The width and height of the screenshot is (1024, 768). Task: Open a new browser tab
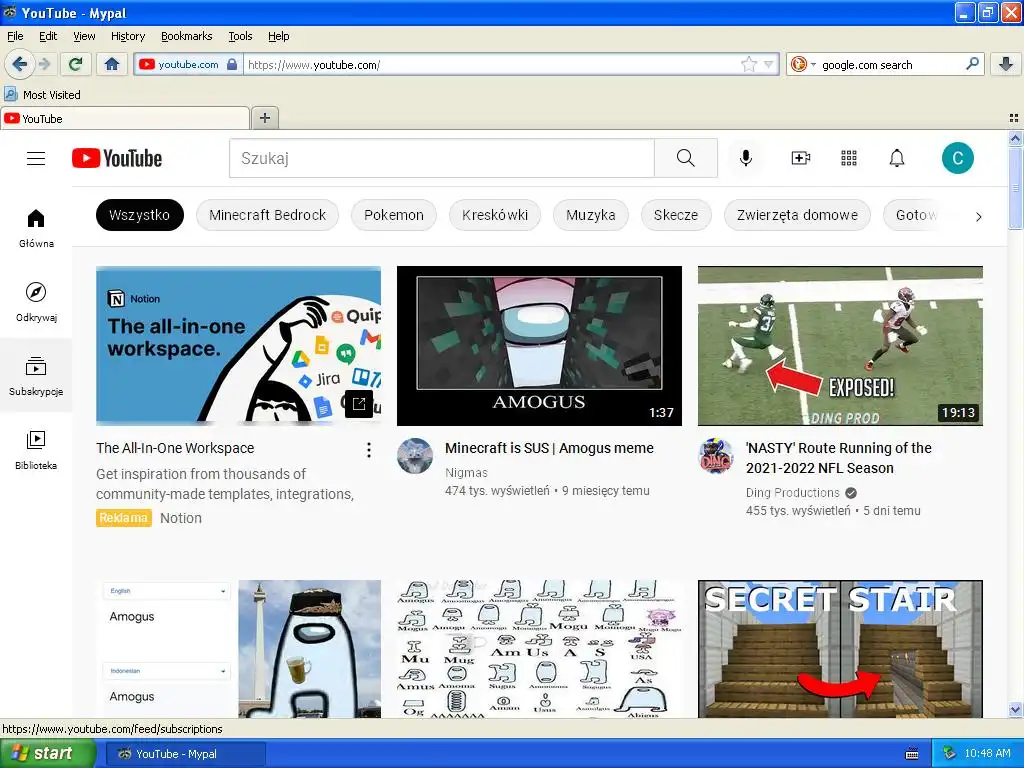click(x=264, y=118)
